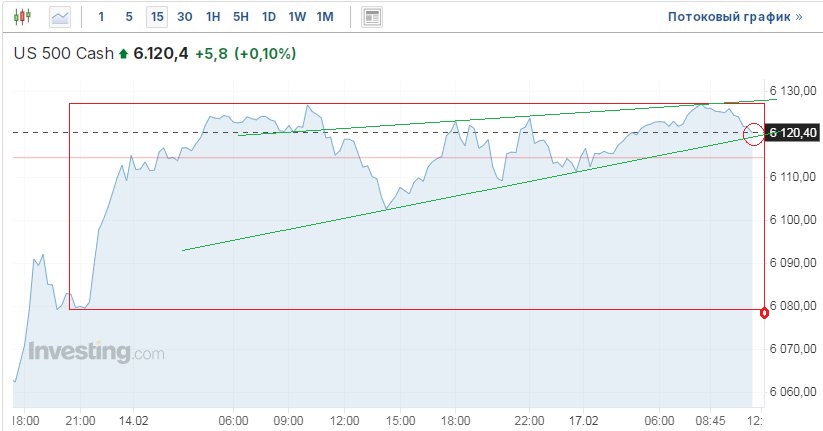Select the 1 minute timeframe
823x431 pixels.
click(100, 17)
